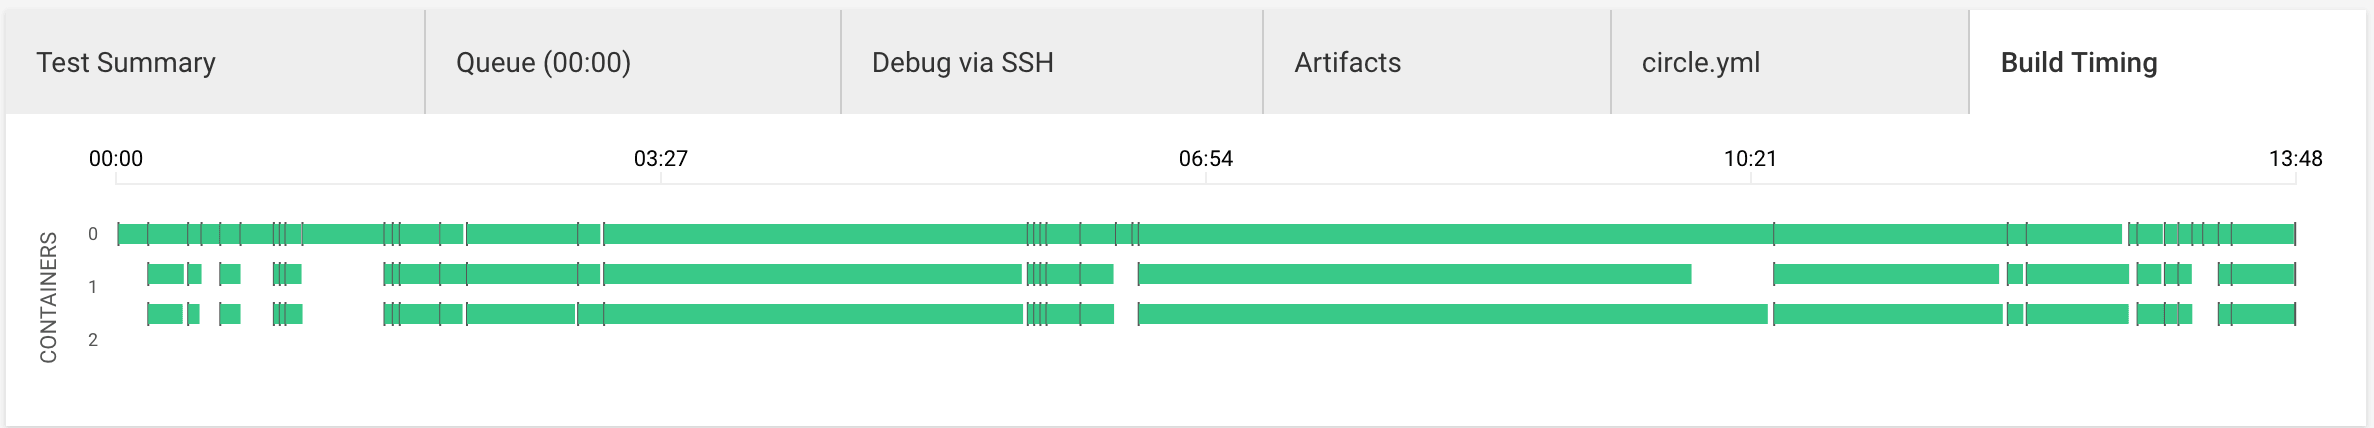Screen dimensions: 2374x428
Task: Click the 00:00 time axis label
Action: tap(116, 159)
